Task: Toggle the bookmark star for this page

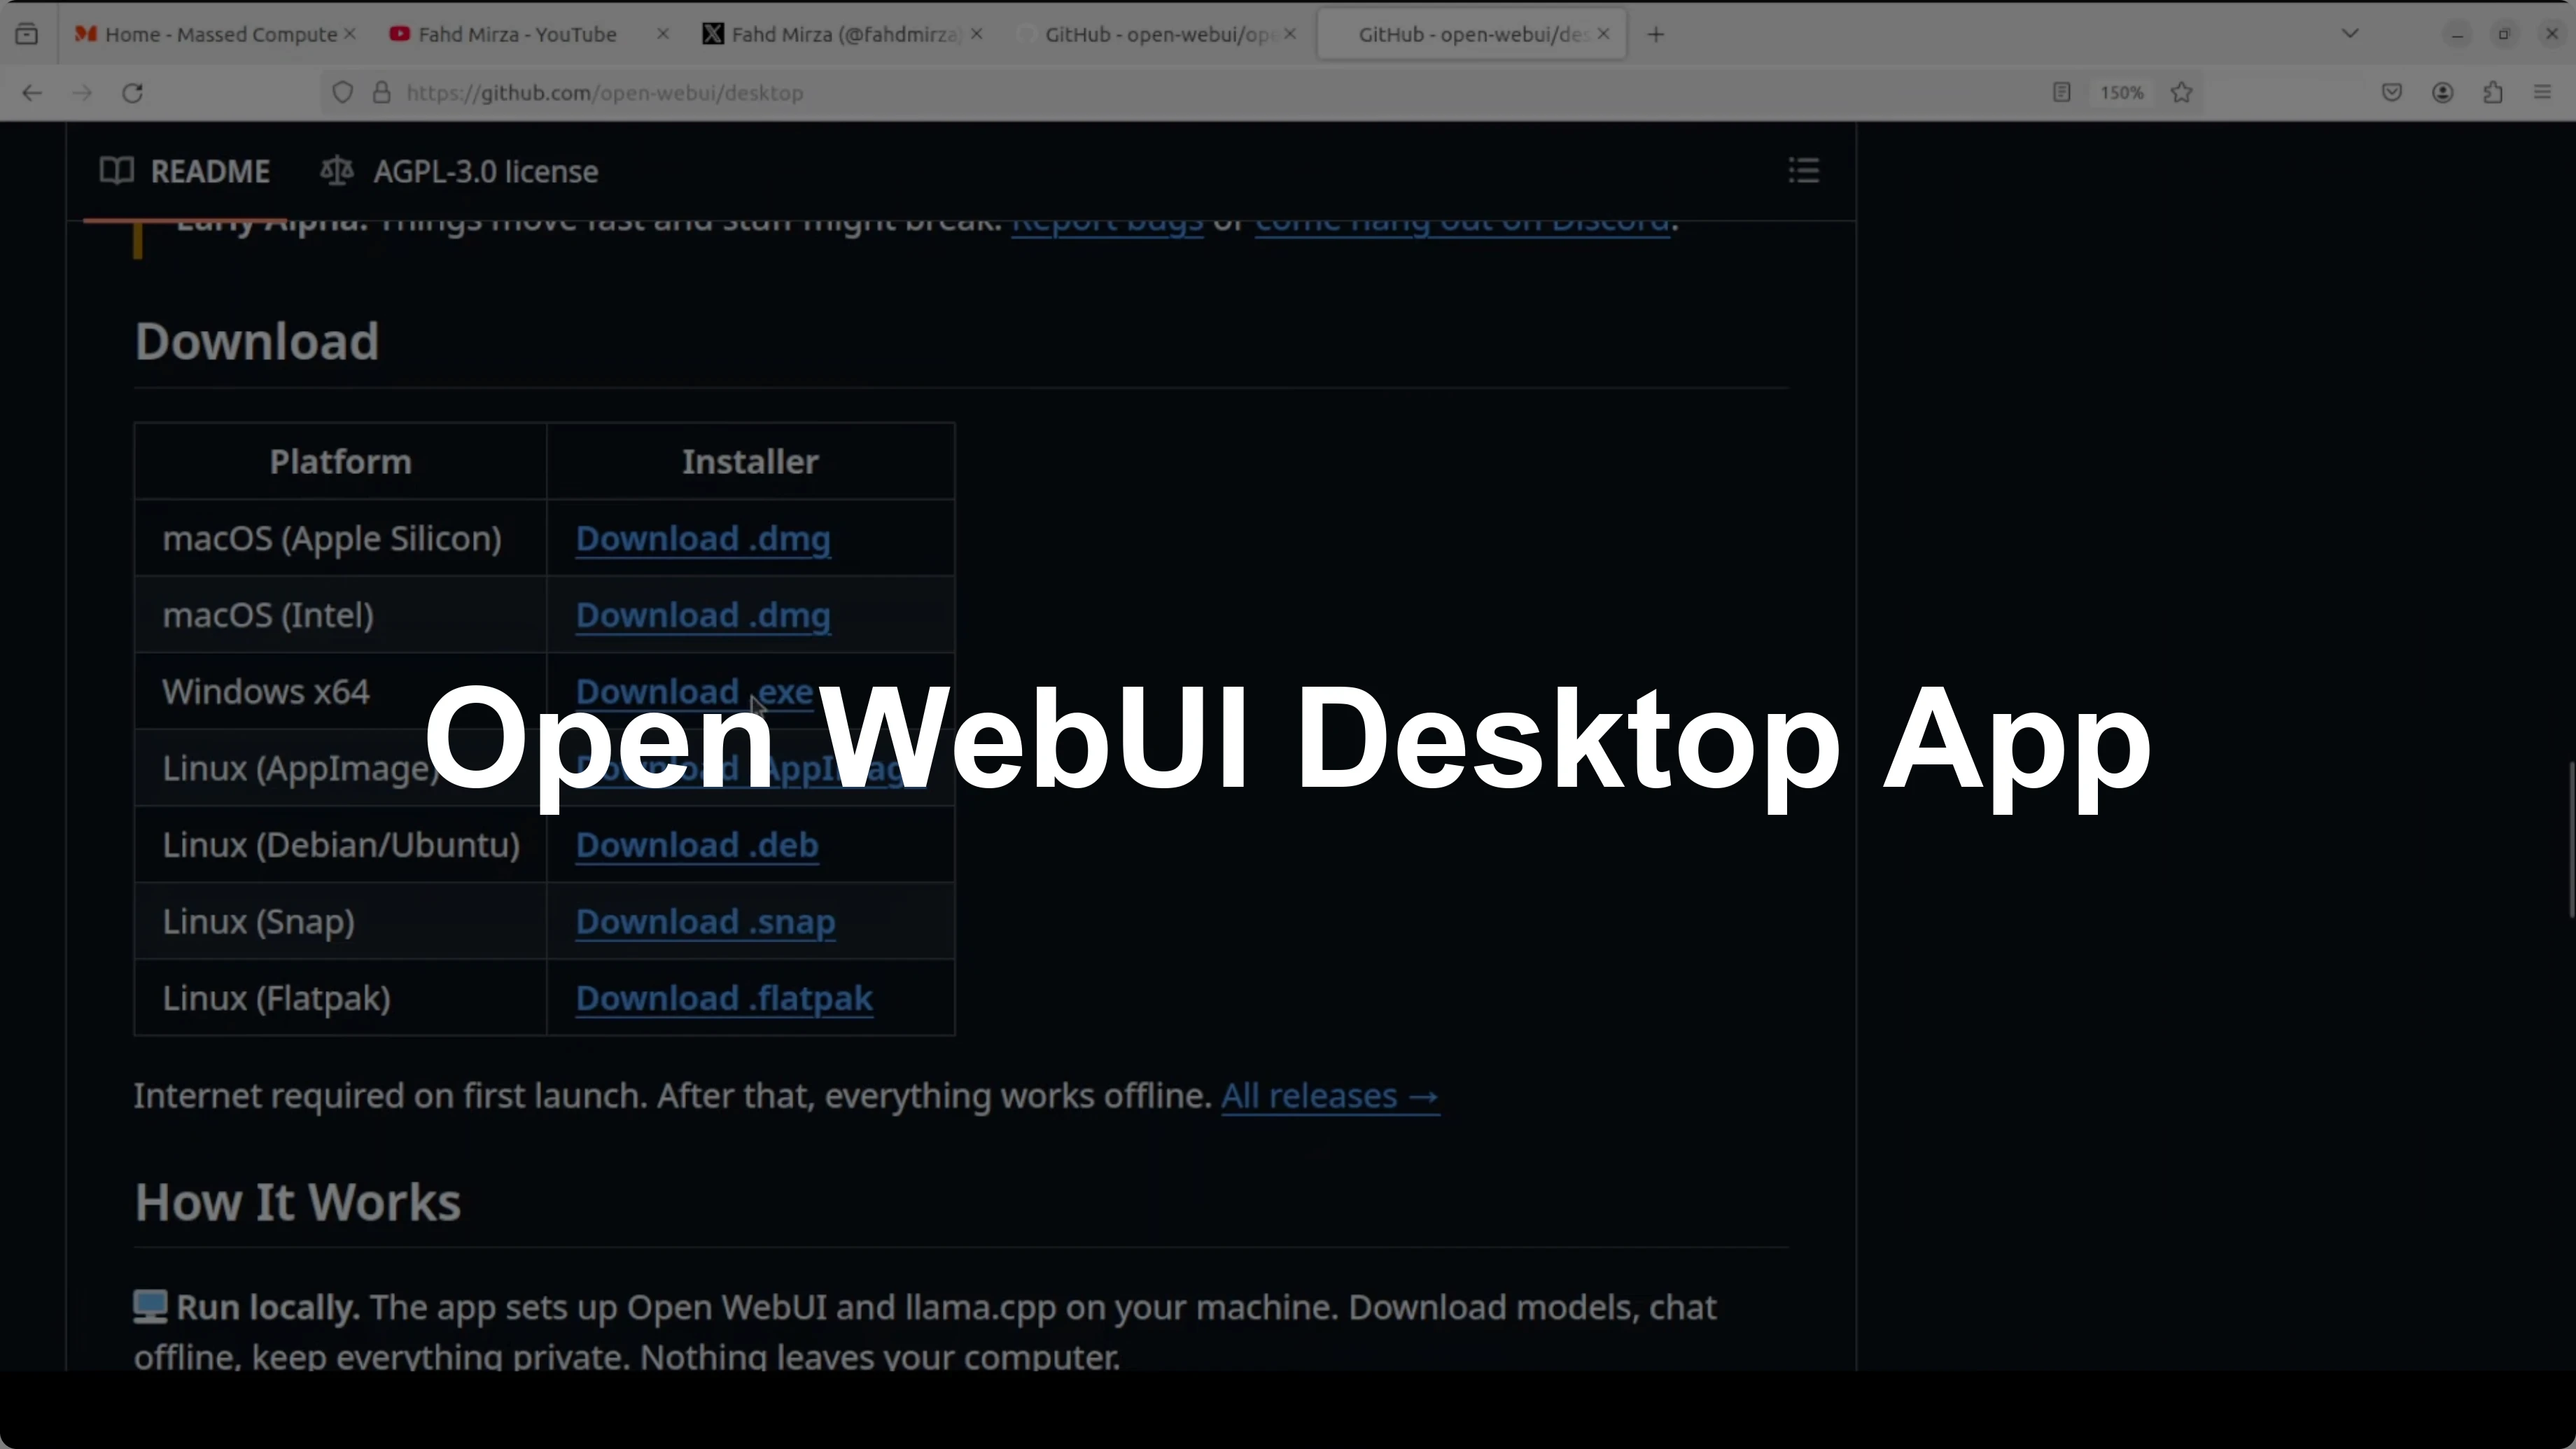Action: click(2181, 92)
